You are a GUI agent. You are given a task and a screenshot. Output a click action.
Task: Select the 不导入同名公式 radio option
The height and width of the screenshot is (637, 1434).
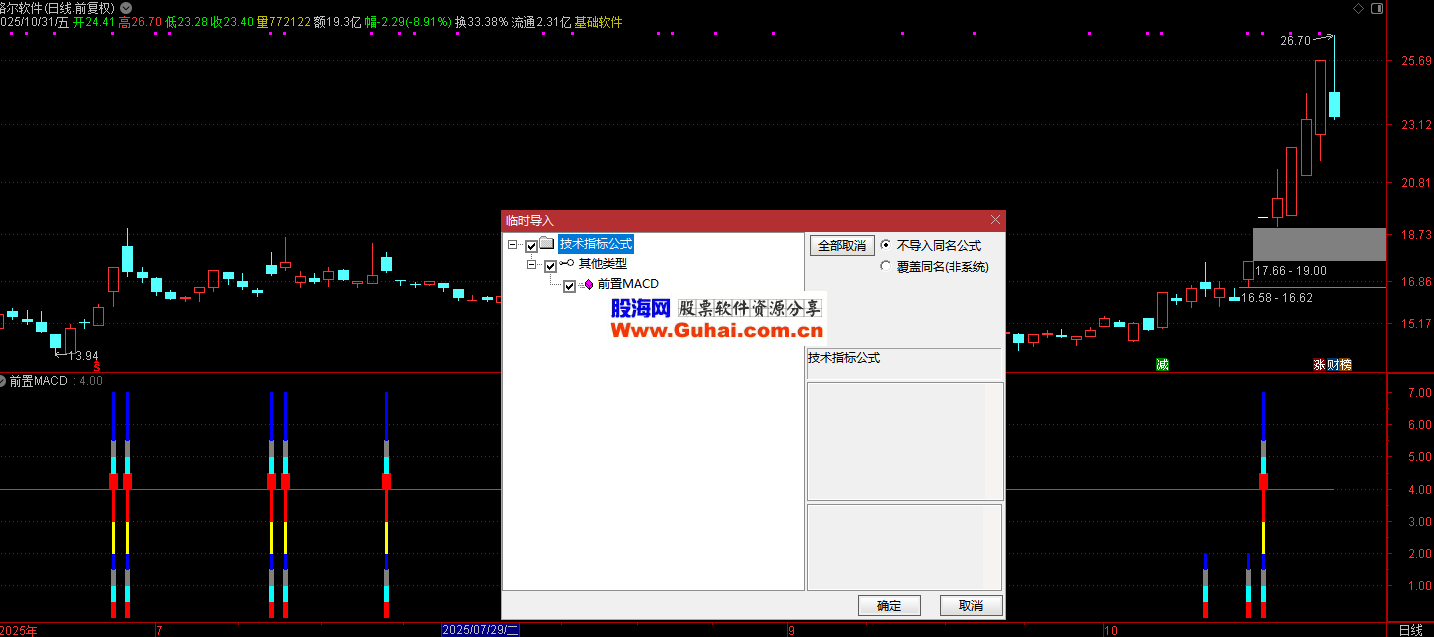coord(885,245)
